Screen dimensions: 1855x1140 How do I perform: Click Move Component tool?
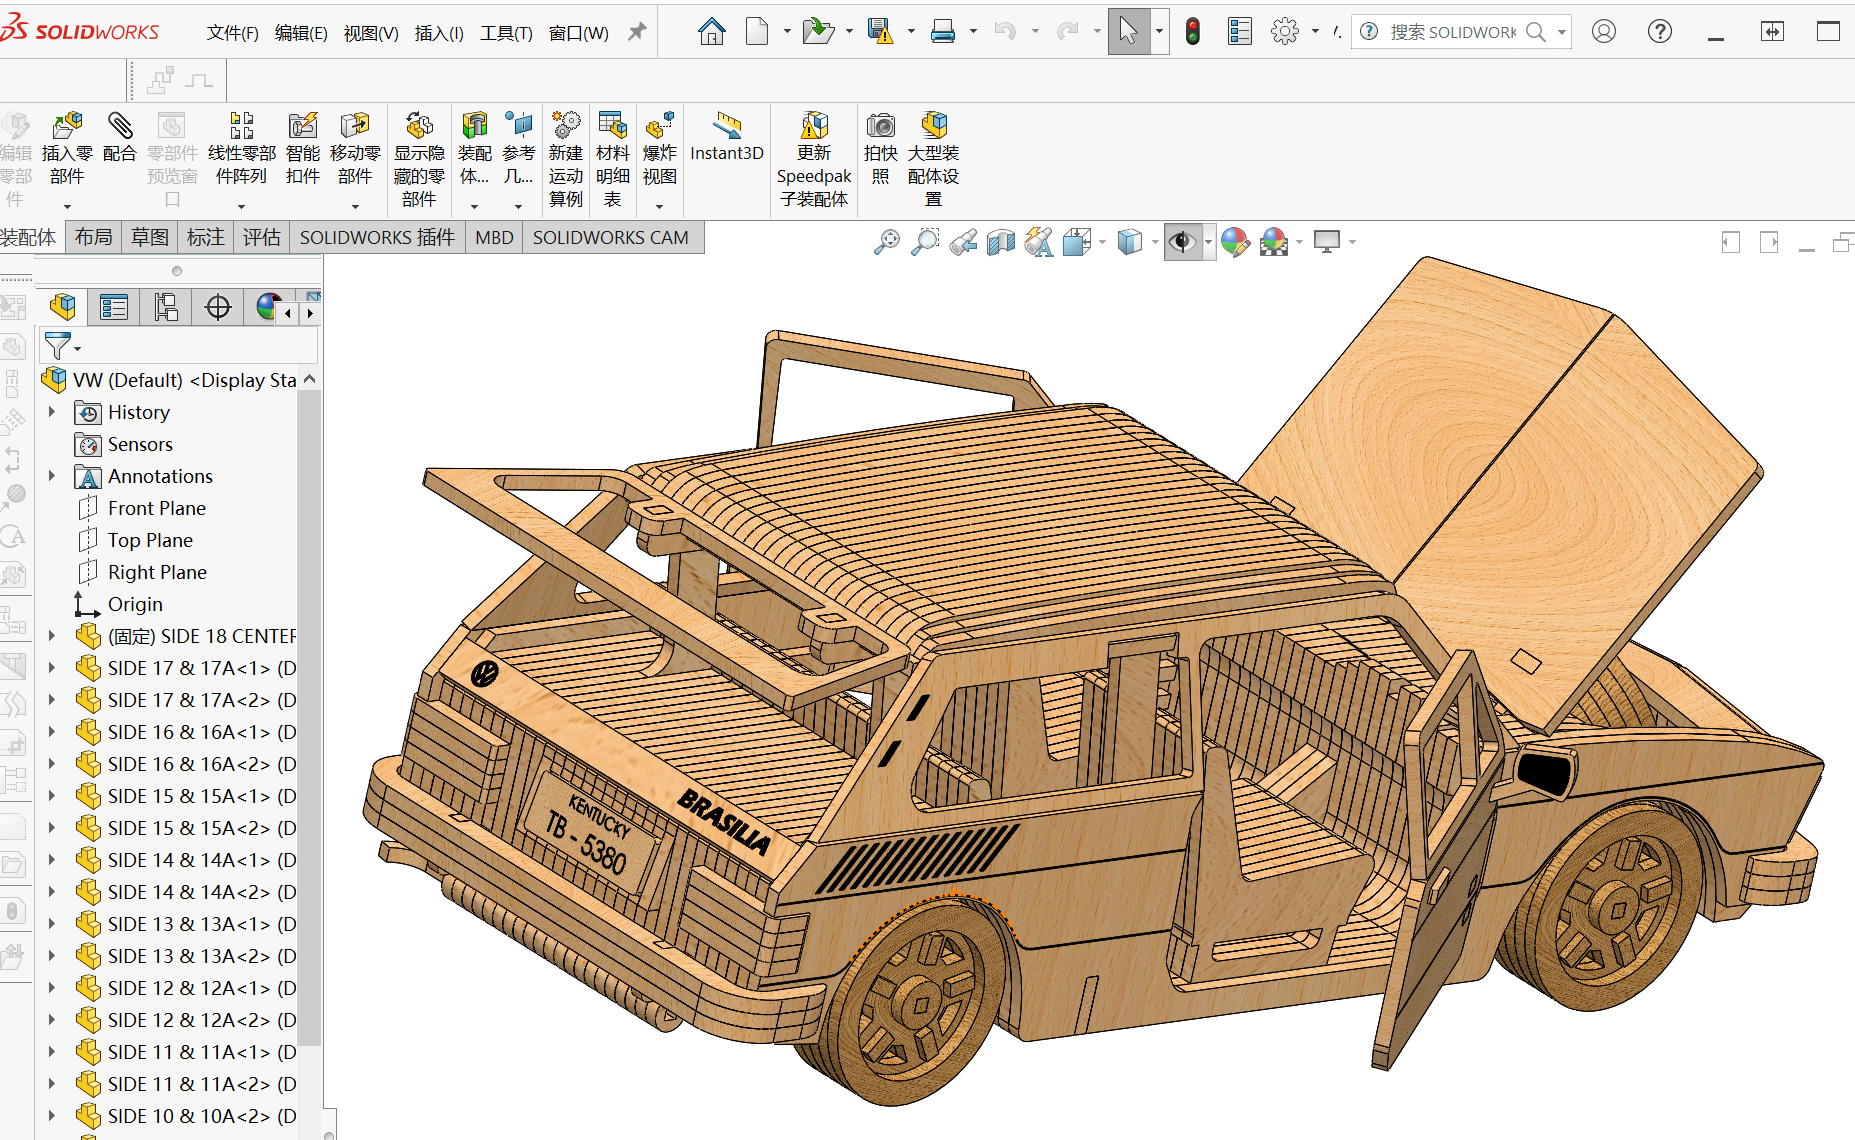pos(355,147)
